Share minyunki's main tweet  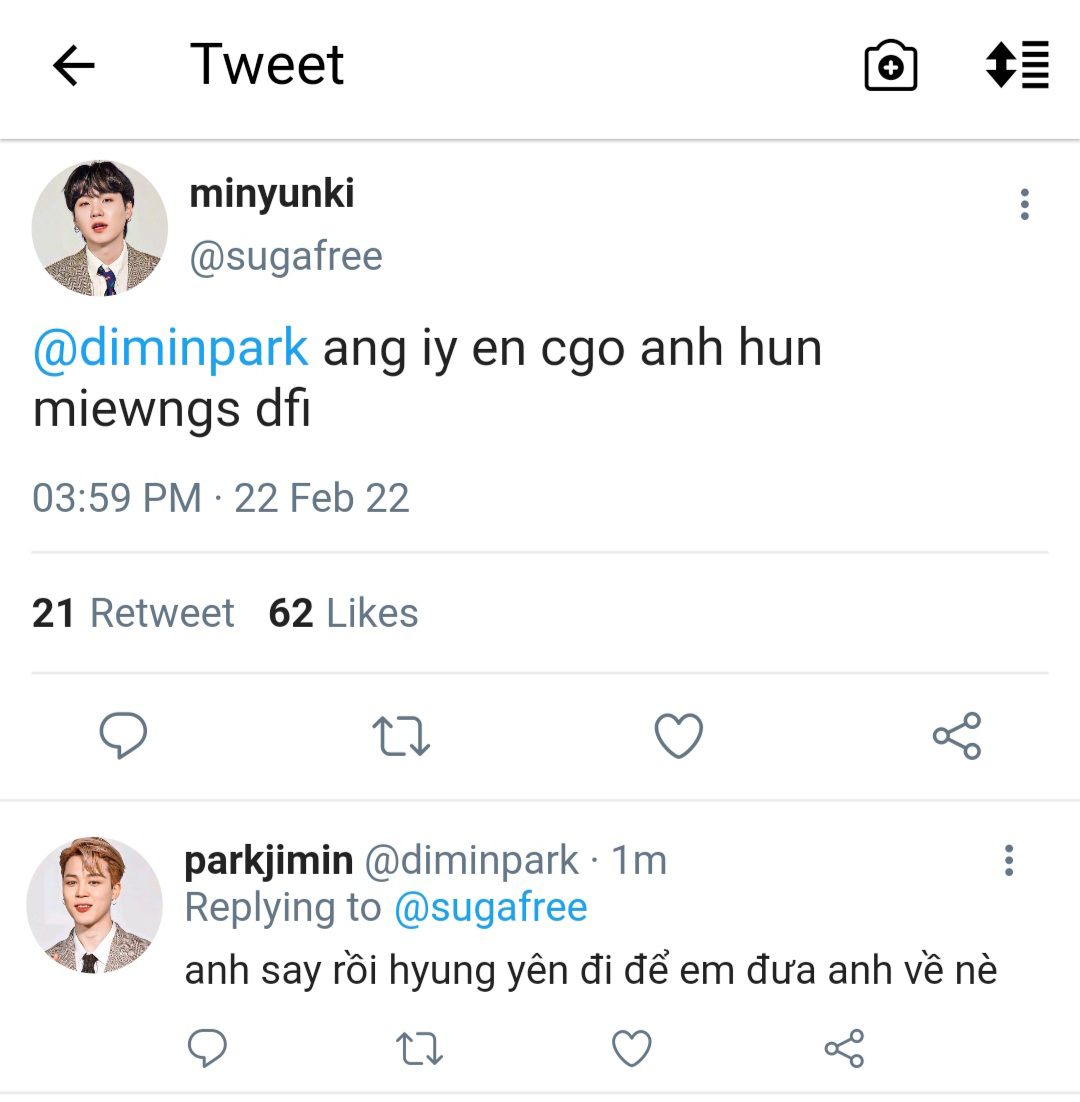click(x=957, y=737)
